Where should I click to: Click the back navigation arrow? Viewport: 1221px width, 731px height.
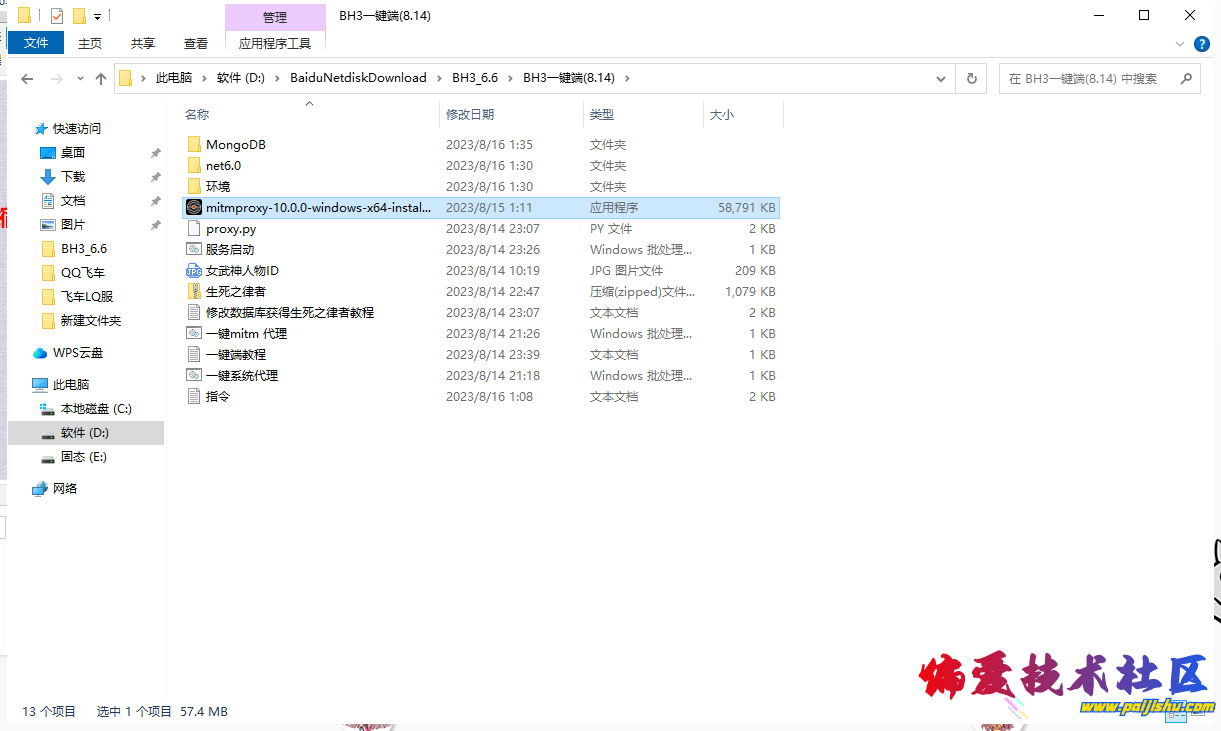click(x=27, y=78)
